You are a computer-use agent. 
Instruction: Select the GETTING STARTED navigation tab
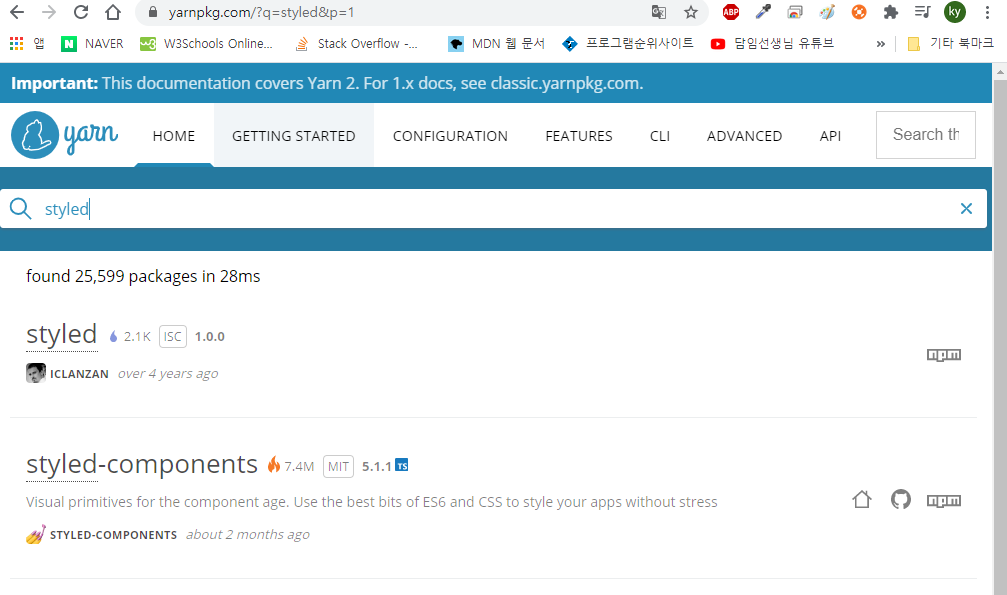[293, 136]
